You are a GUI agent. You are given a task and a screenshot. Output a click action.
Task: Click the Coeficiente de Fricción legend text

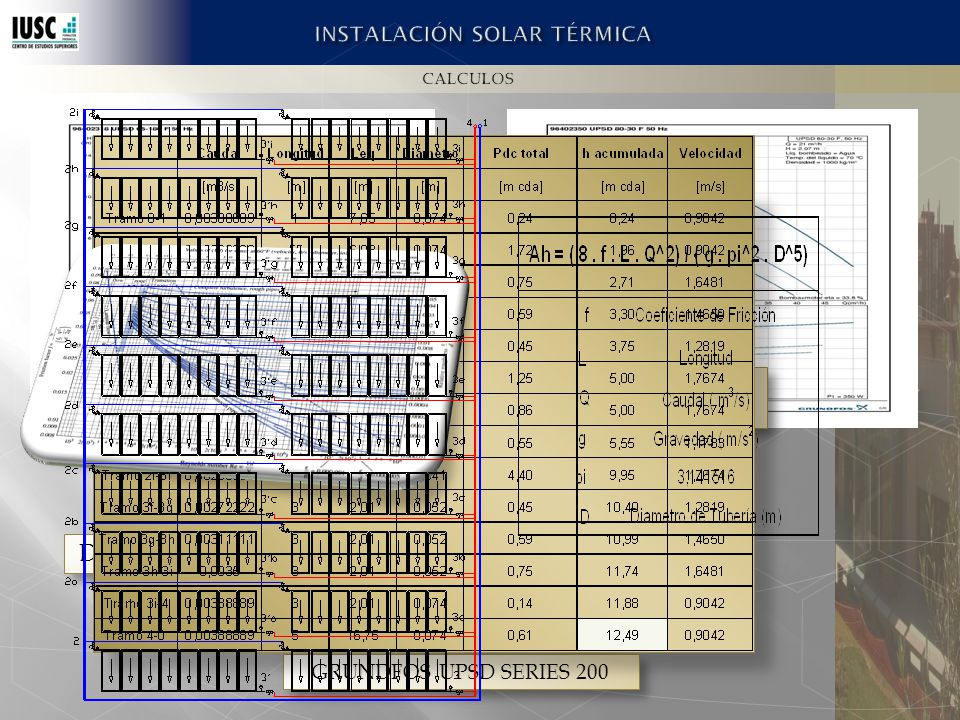pyautogui.click(x=705, y=315)
